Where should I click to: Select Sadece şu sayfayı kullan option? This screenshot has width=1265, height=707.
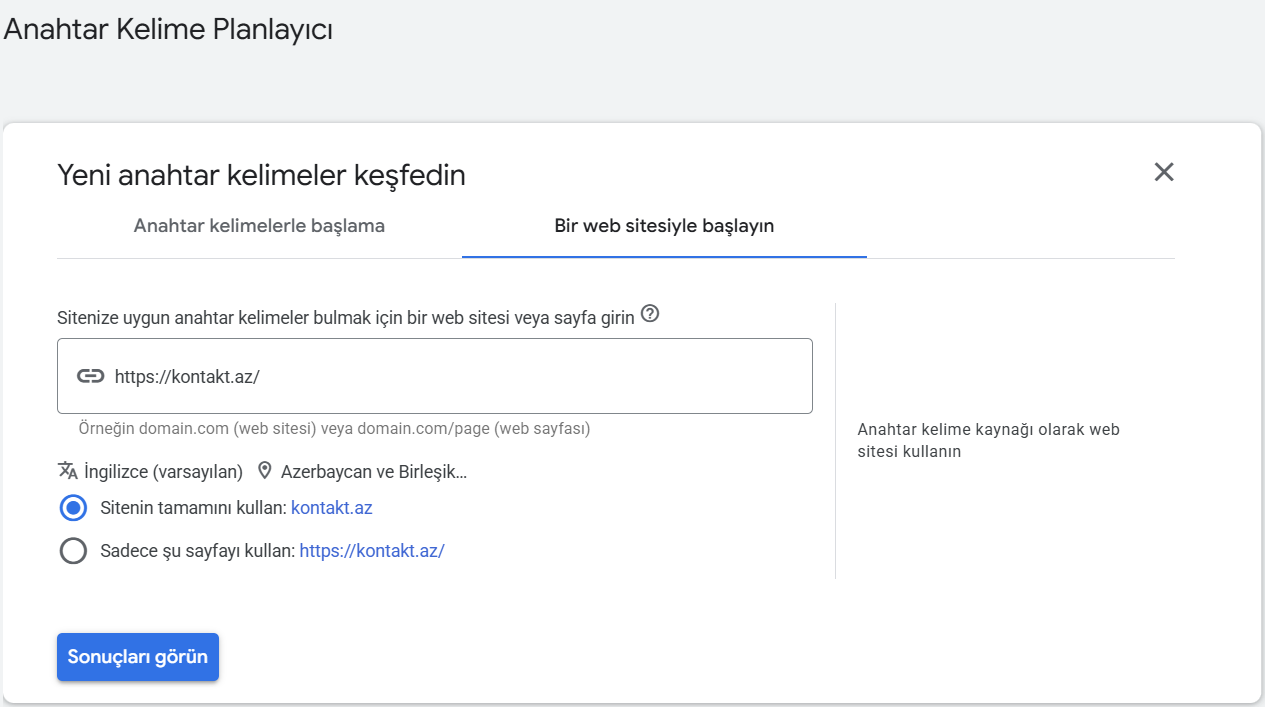point(73,550)
